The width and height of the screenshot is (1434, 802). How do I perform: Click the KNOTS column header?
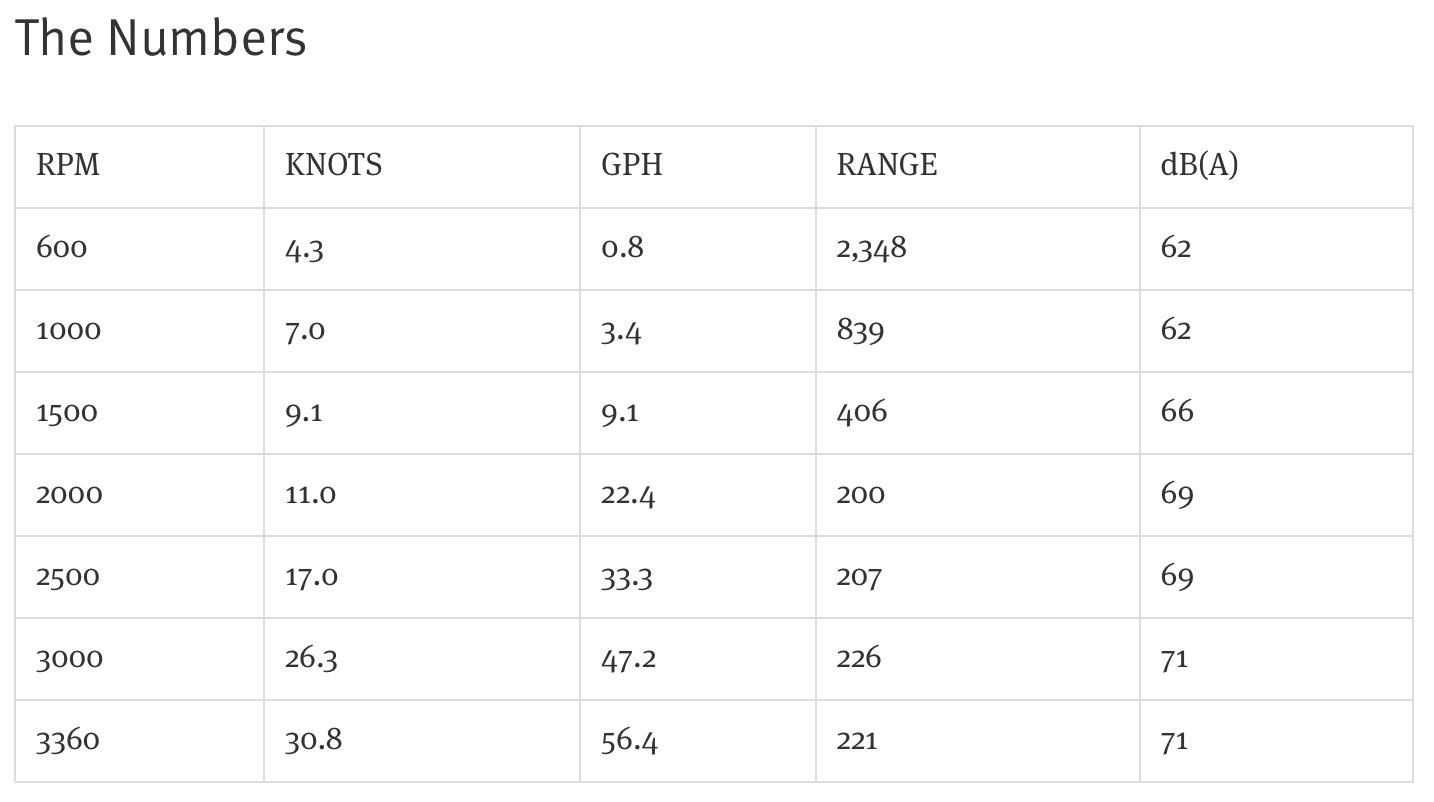click(x=422, y=167)
